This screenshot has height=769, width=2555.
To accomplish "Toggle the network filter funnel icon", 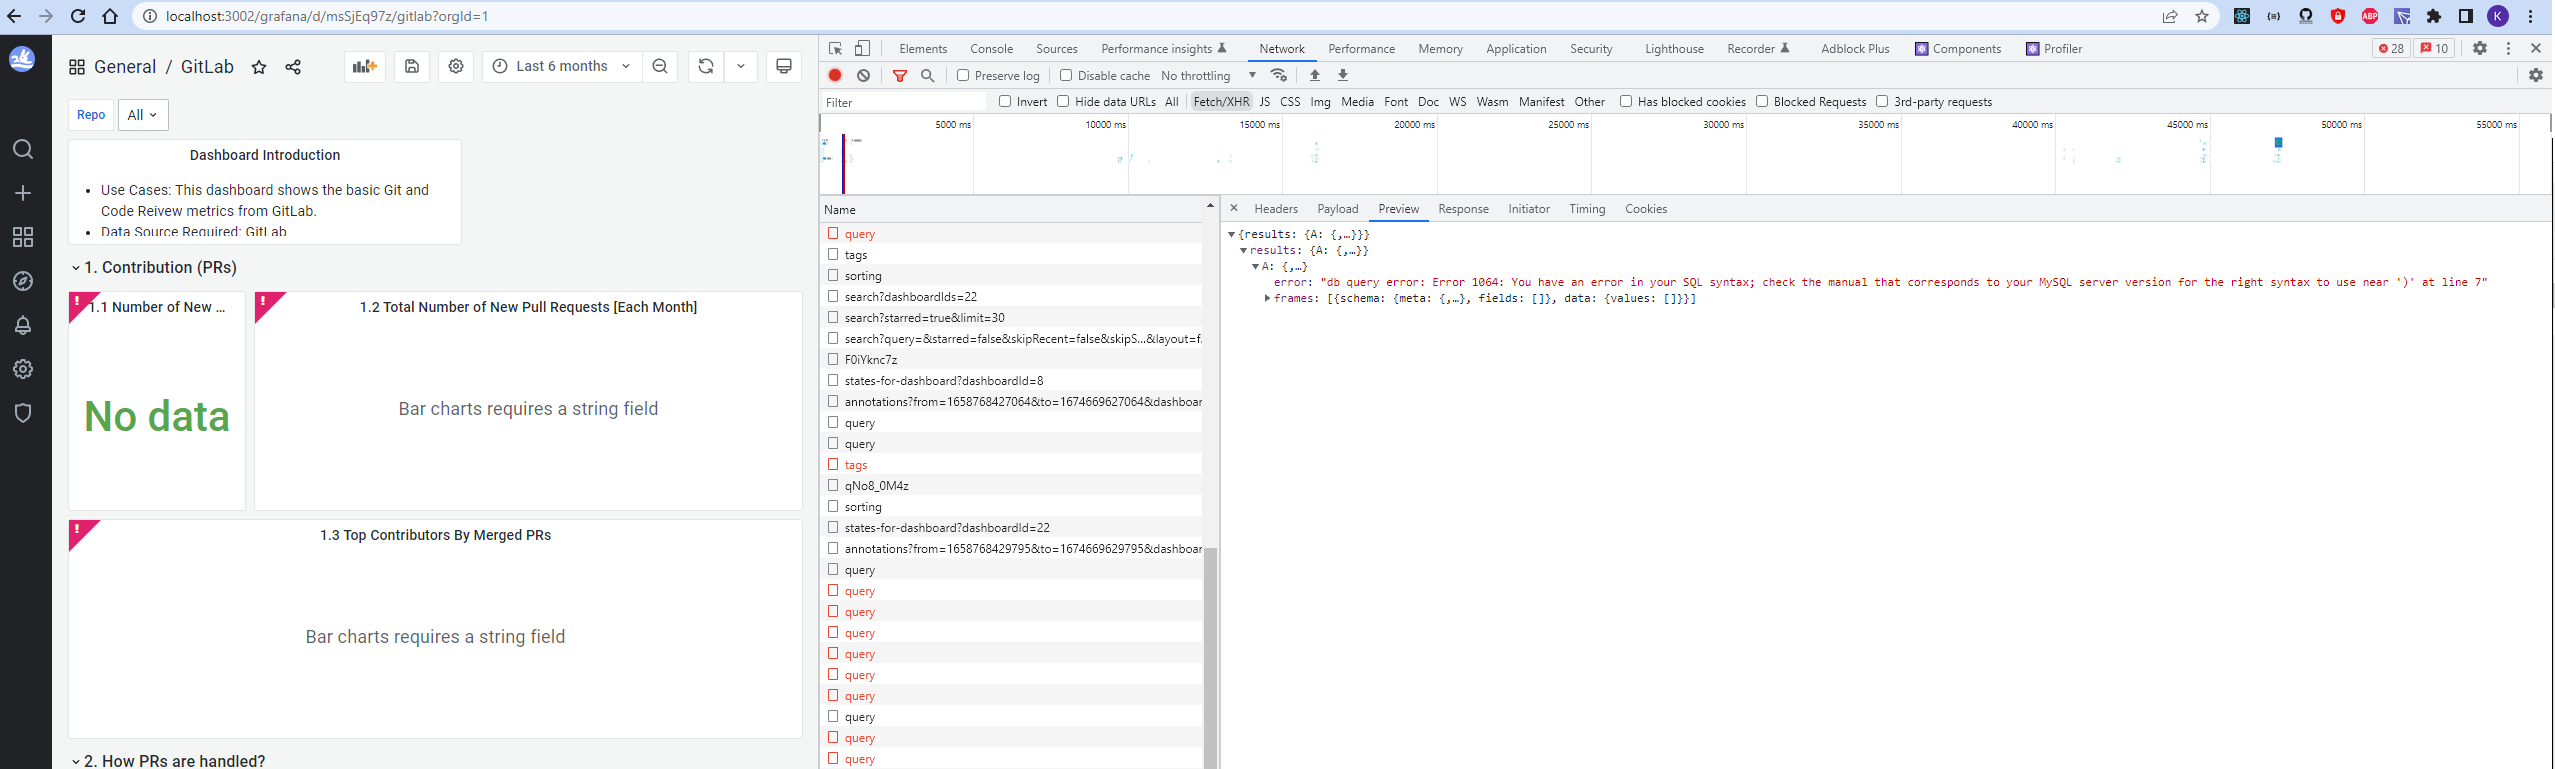I will 900,75.
